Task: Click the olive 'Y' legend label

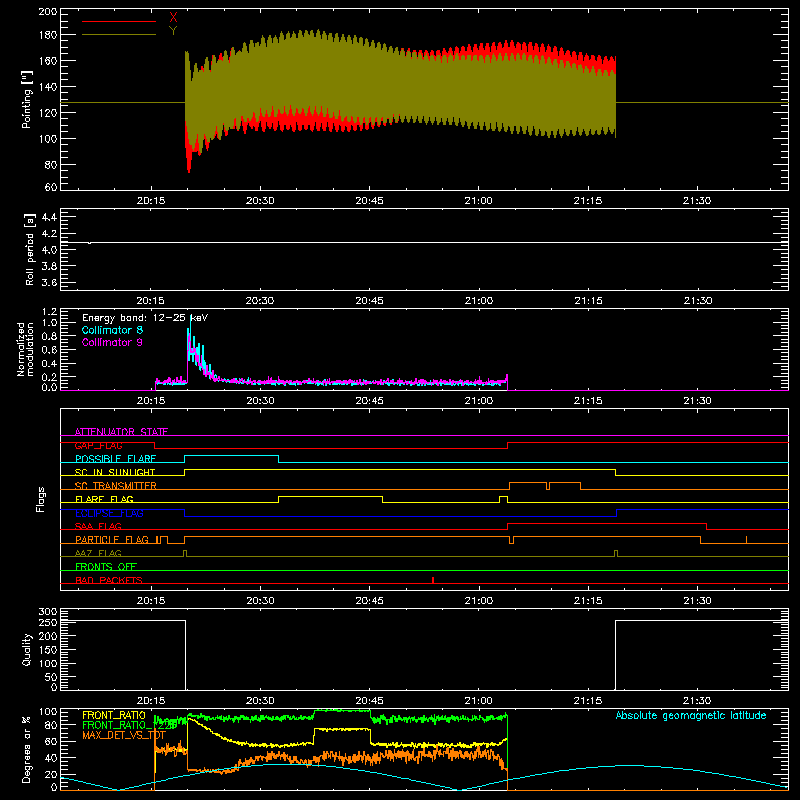Action: click(173, 31)
